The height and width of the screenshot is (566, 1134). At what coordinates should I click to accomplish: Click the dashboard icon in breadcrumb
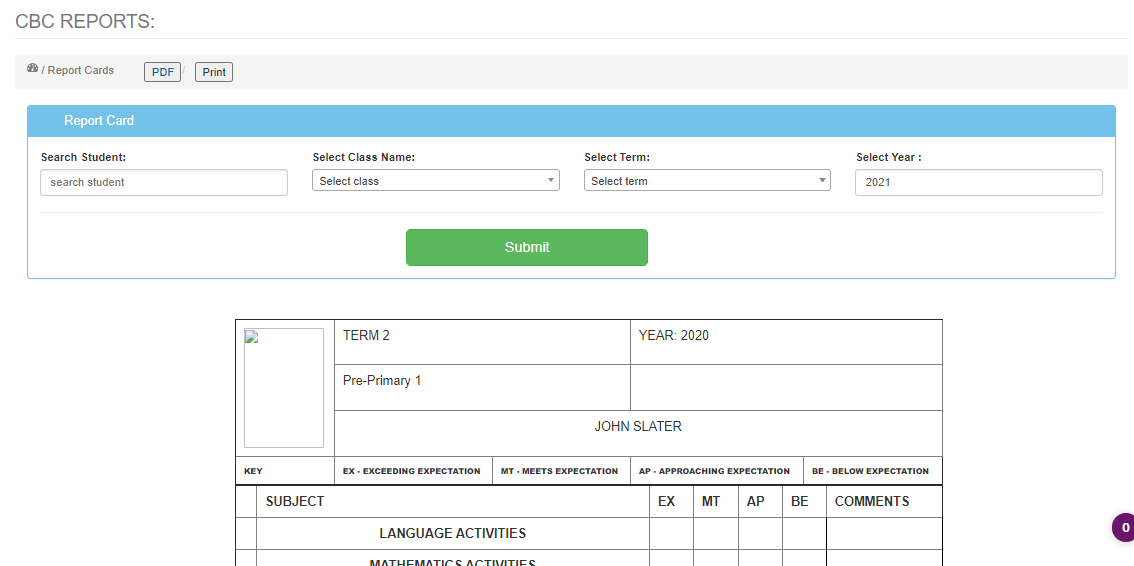pyautogui.click(x=32, y=69)
